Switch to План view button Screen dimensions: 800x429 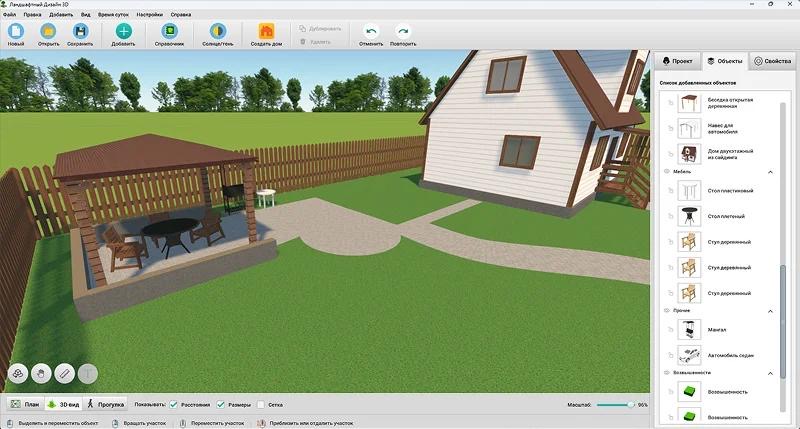26,404
